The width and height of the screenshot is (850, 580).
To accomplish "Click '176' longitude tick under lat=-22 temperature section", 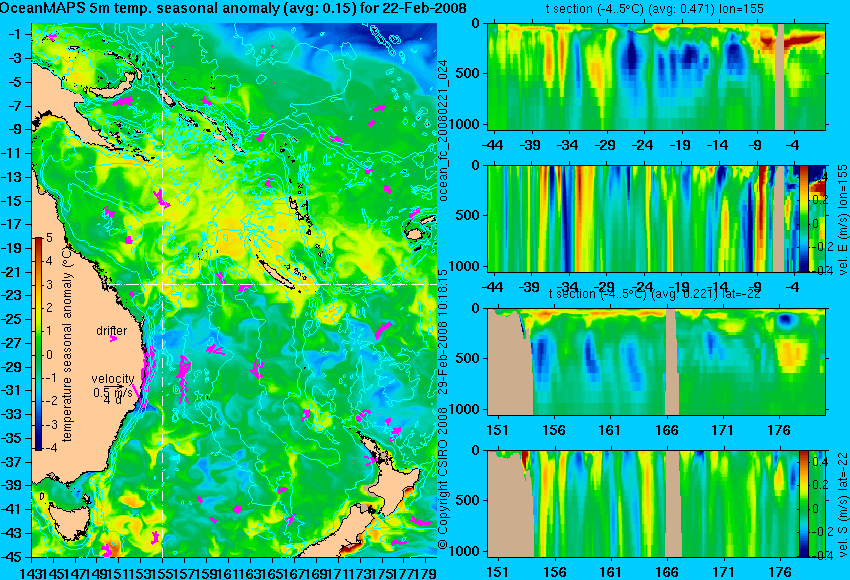I will [779, 430].
